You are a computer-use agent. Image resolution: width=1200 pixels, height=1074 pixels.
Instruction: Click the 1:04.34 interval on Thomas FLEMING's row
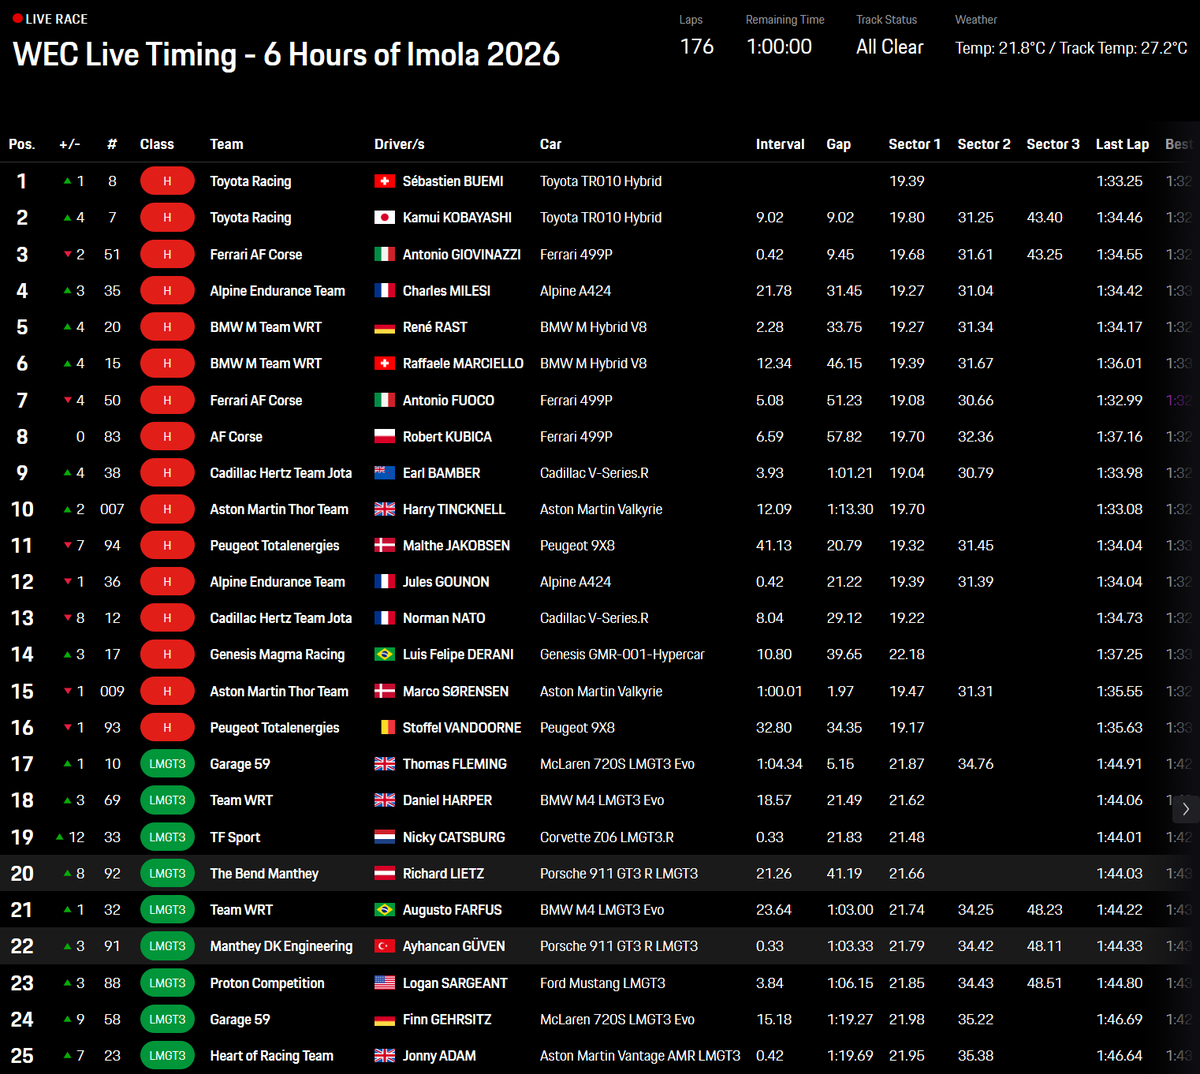pyautogui.click(x=779, y=764)
